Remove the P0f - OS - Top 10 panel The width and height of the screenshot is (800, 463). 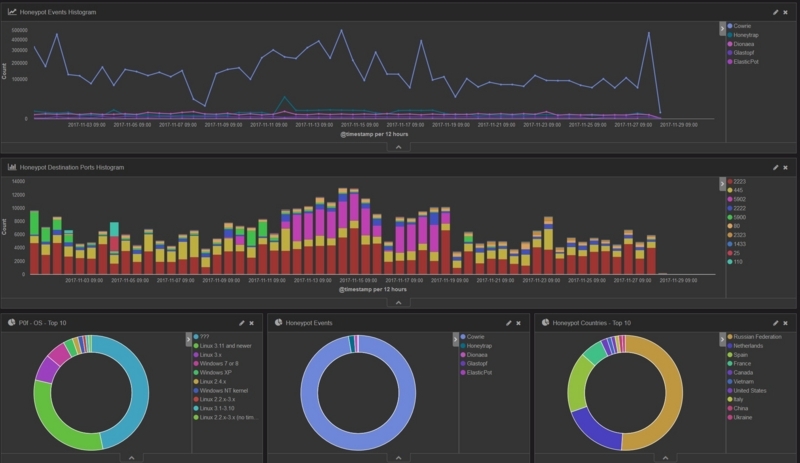point(252,323)
